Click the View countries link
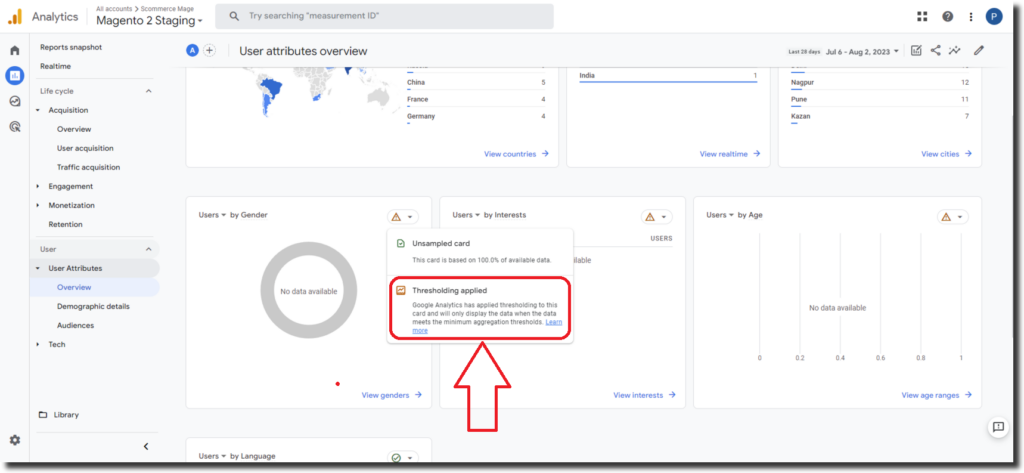 [x=516, y=154]
